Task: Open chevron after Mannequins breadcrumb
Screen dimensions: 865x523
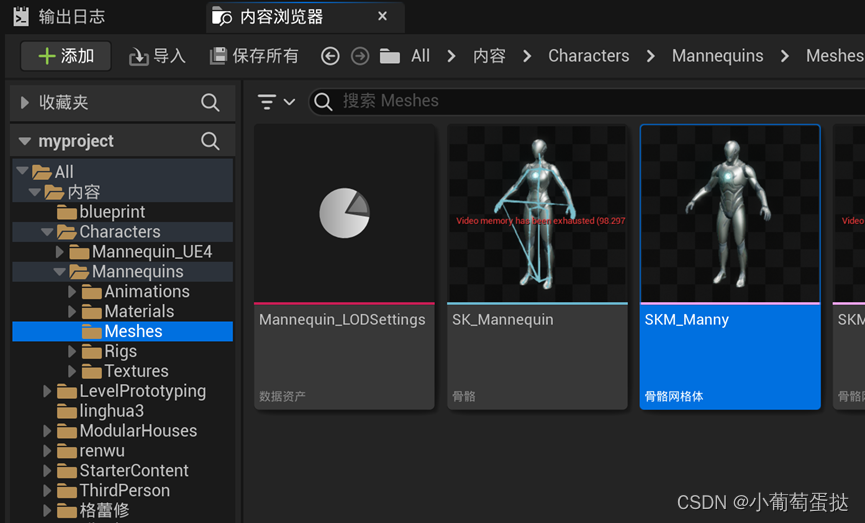Action: coord(784,56)
